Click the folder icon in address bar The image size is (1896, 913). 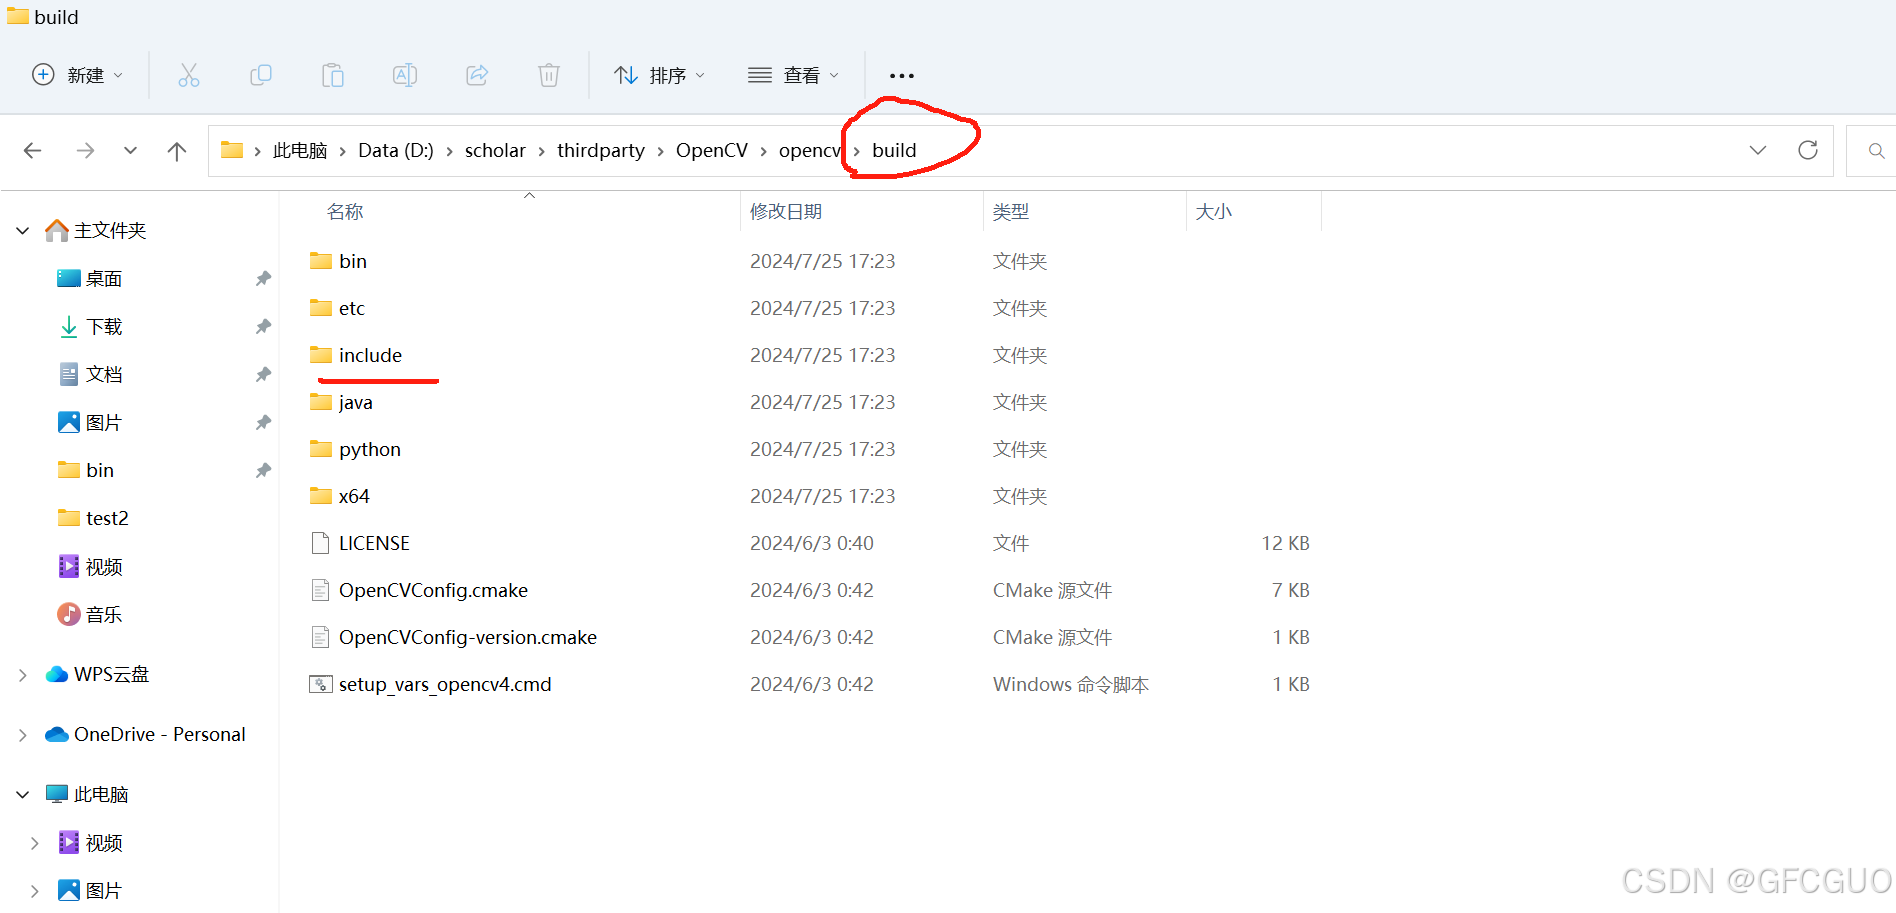click(232, 150)
